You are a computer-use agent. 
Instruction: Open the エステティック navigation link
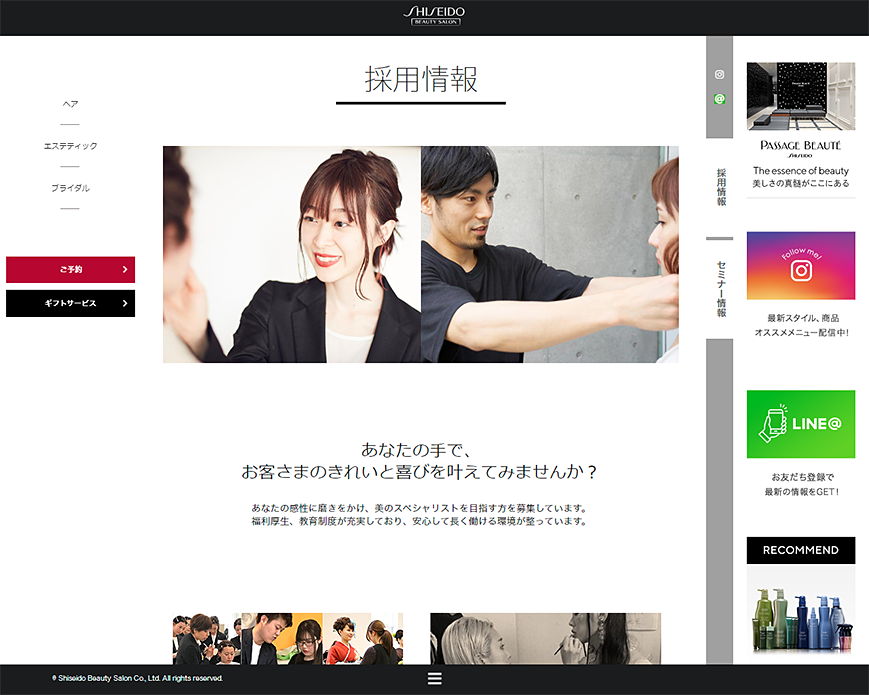pos(69,145)
